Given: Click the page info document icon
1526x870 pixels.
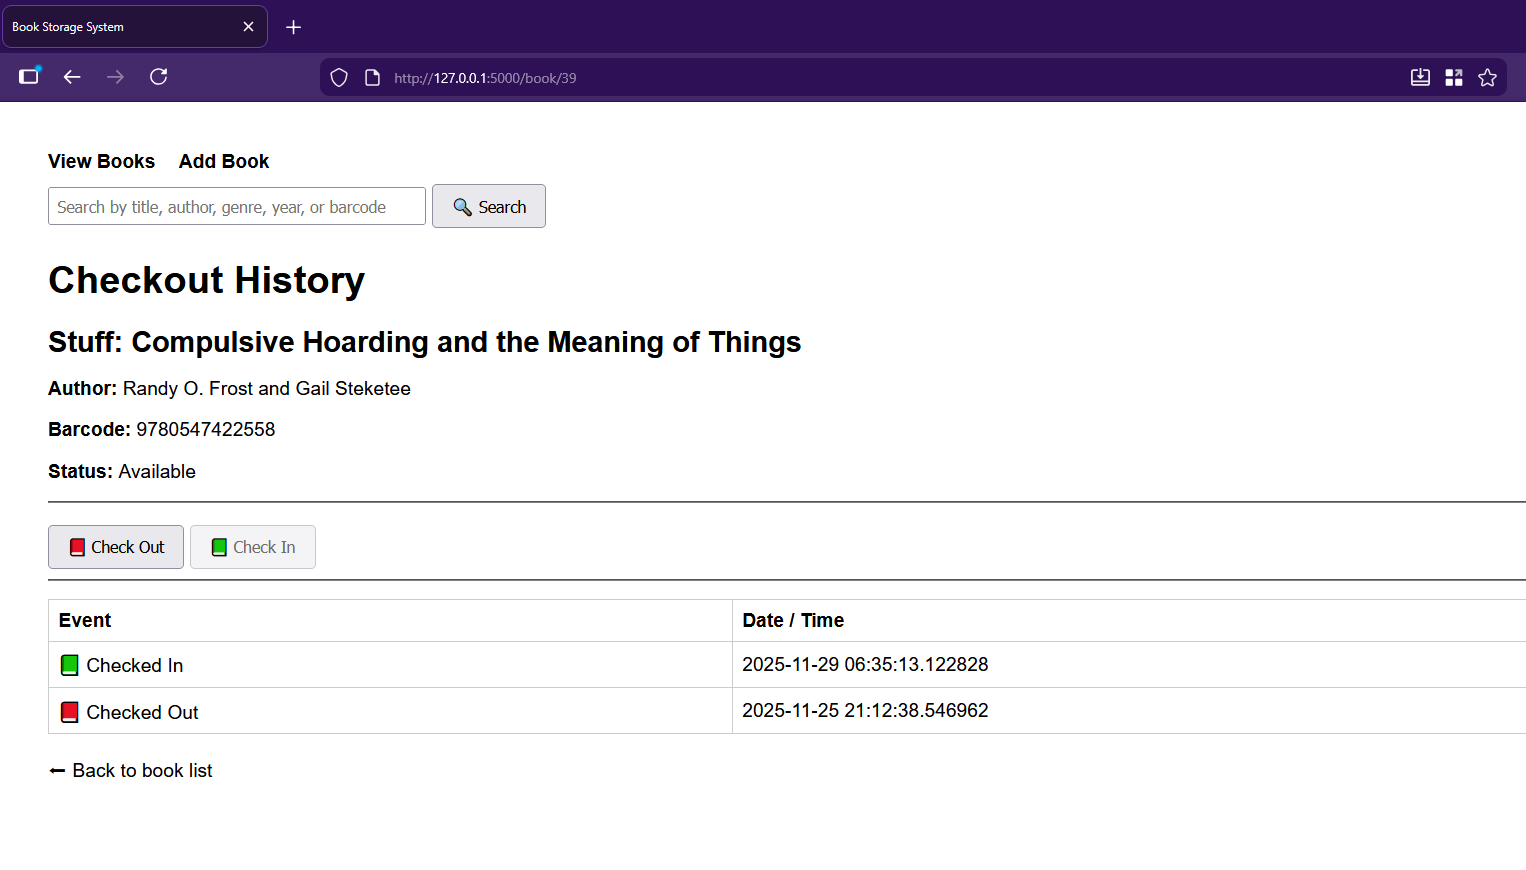Looking at the screenshot, I should [x=372, y=78].
